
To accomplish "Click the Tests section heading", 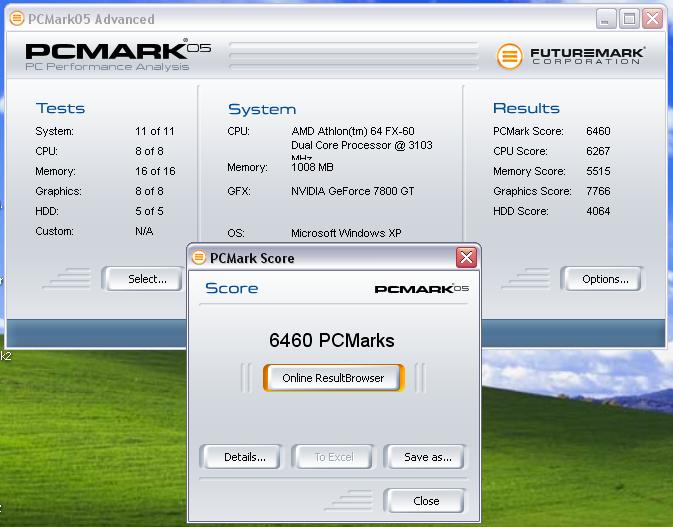I will tap(60, 108).
